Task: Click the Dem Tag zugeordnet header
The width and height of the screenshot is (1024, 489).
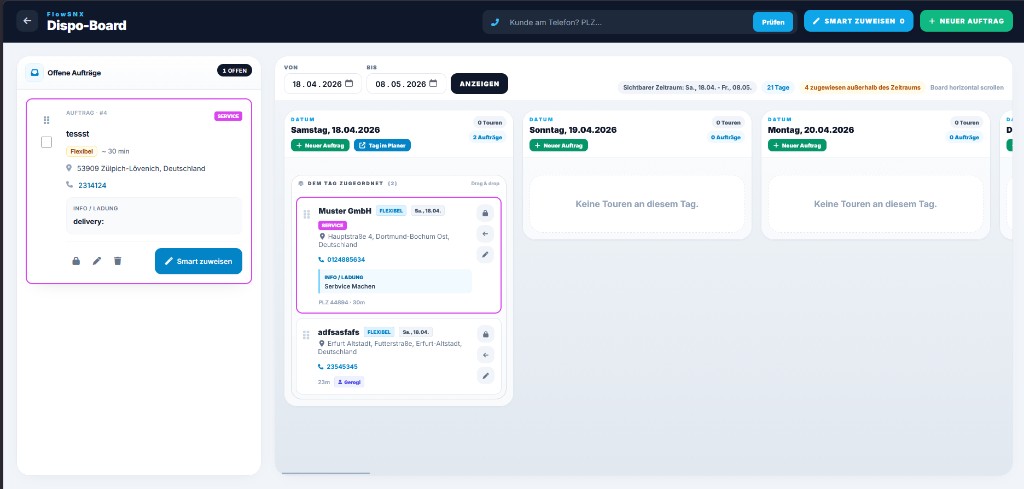Action: (x=345, y=183)
